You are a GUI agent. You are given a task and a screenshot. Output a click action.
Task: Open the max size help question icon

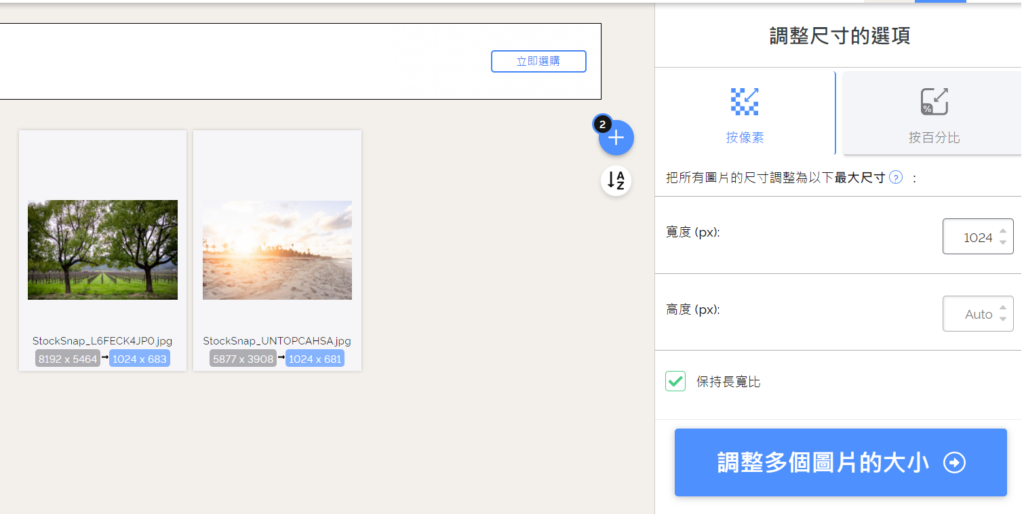pos(896,178)
